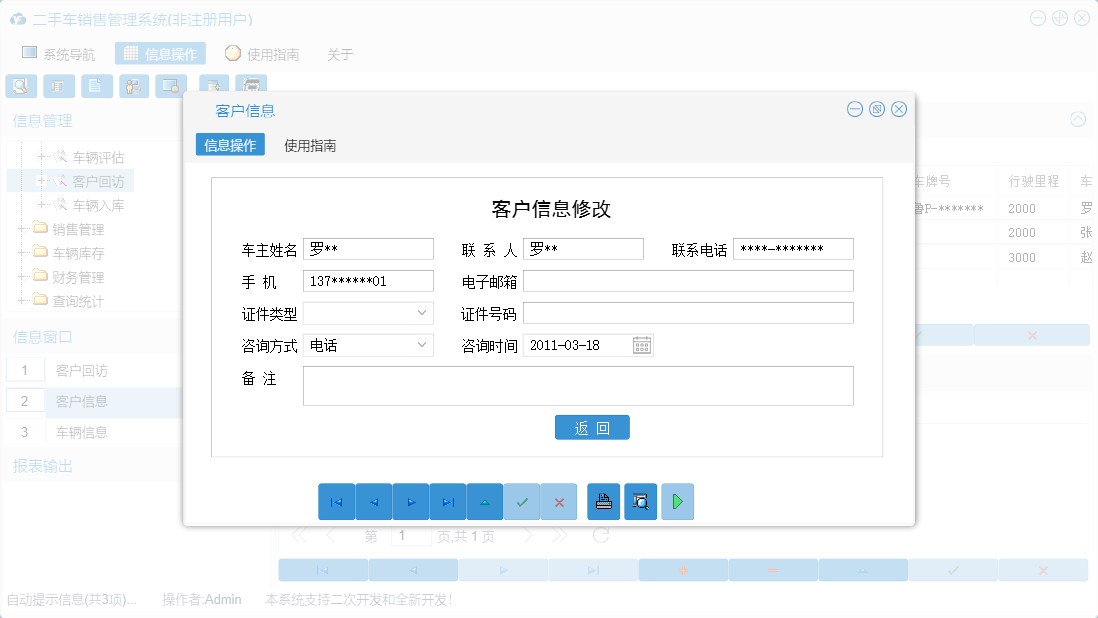The height and width of the screenshot is (618, 1098).
Task: Advance to the next record
Action: click(x=411, y=501)
